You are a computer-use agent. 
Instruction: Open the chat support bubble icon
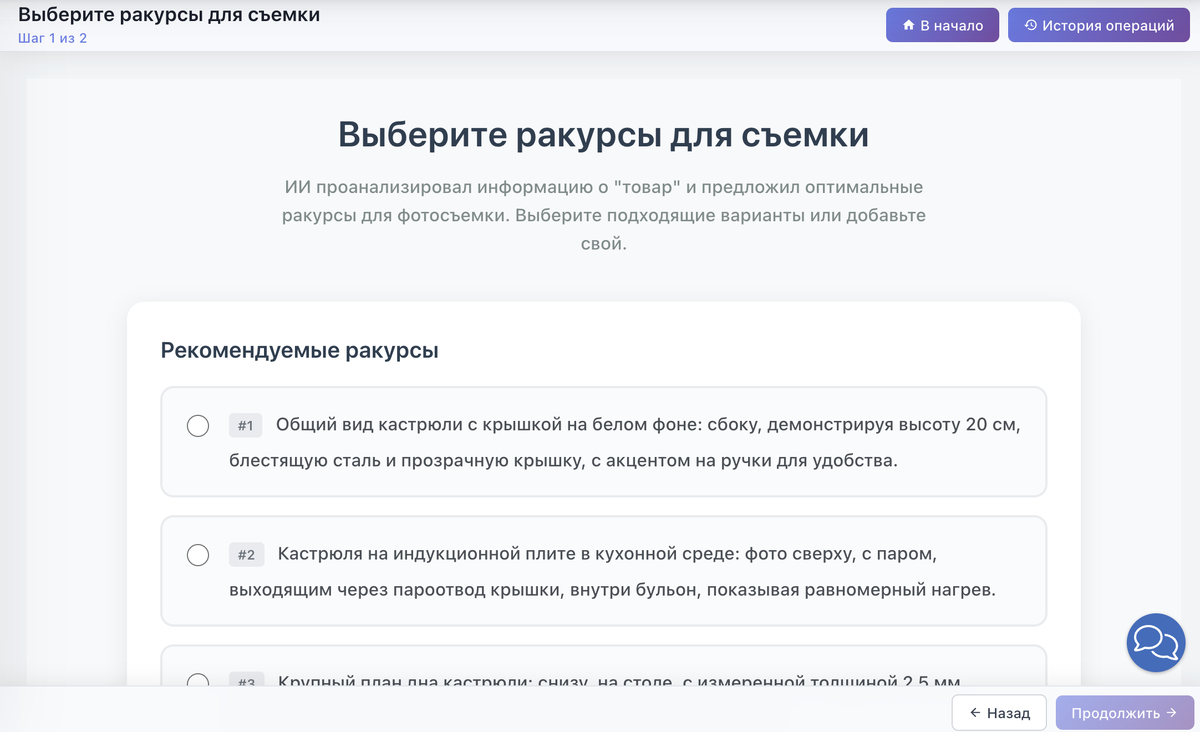[x=1156, y=642]
